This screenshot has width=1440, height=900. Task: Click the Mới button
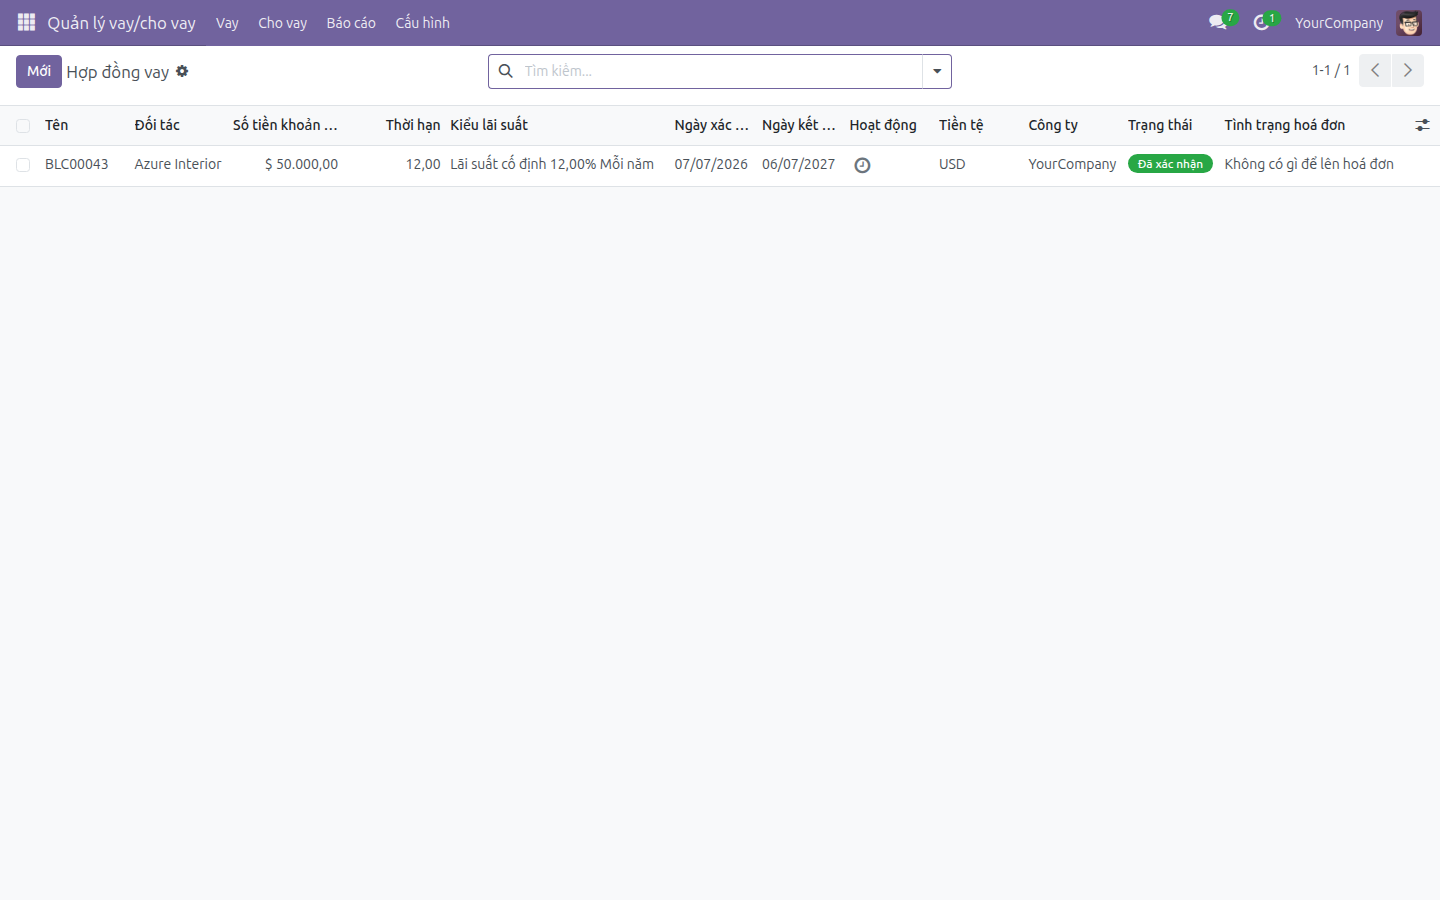39,71
